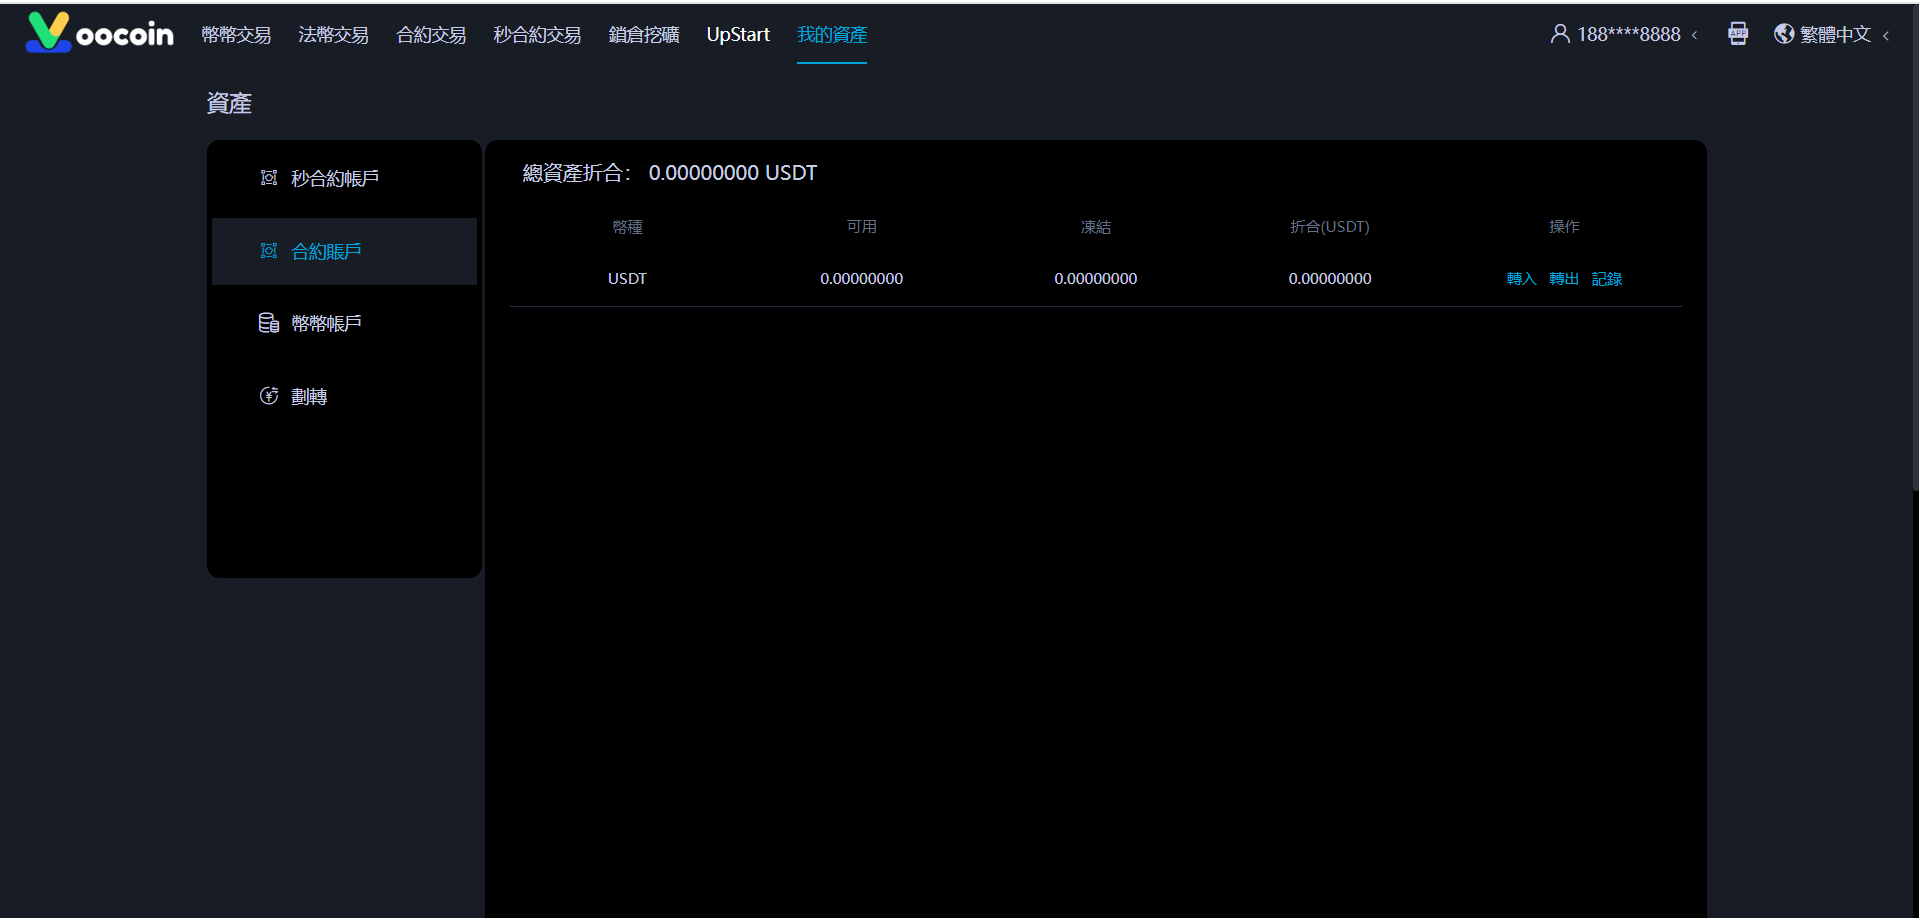Screen dimensions: 1919x918
Task: Select the 我的資產 tab
Action: (831, 35)
